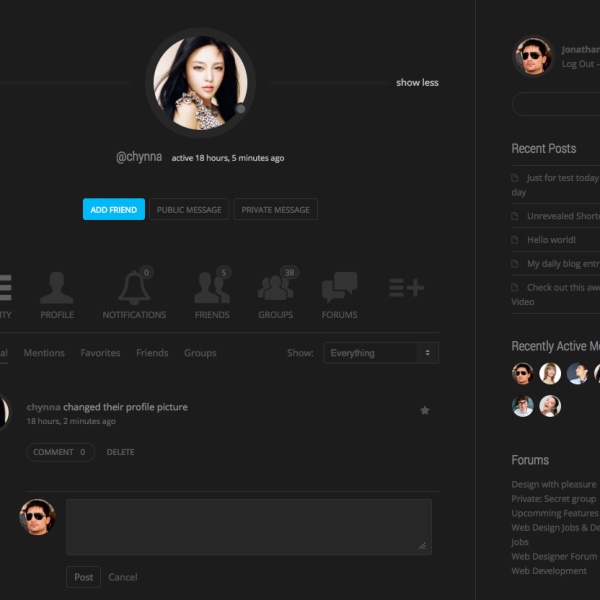Favorite the activity with star icon
The width and height of the screenshot is (600, 600).
[425, 410]
